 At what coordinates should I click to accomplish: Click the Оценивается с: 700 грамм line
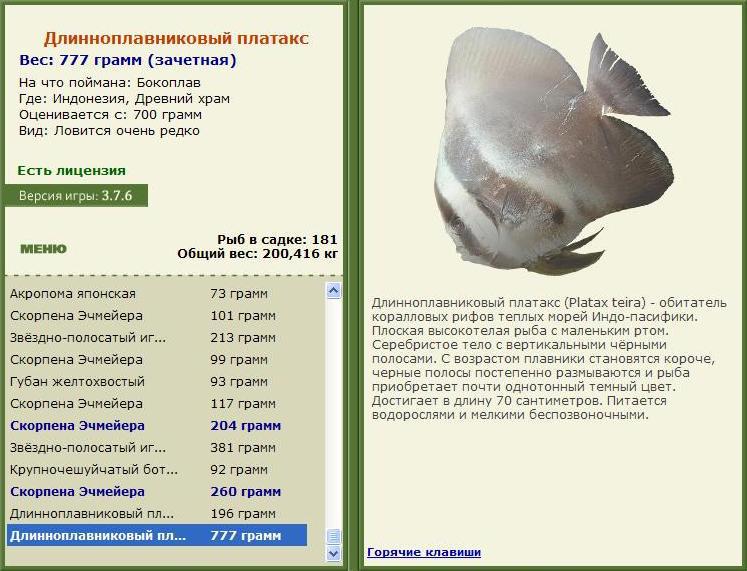tap(110, 115)
